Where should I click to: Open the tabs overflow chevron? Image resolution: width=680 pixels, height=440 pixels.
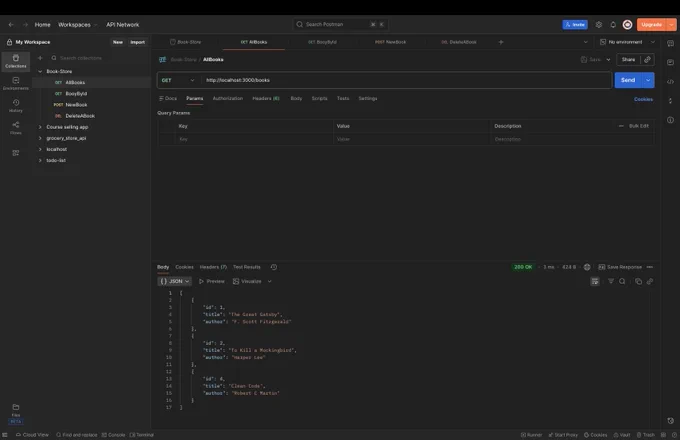(585, 42)
